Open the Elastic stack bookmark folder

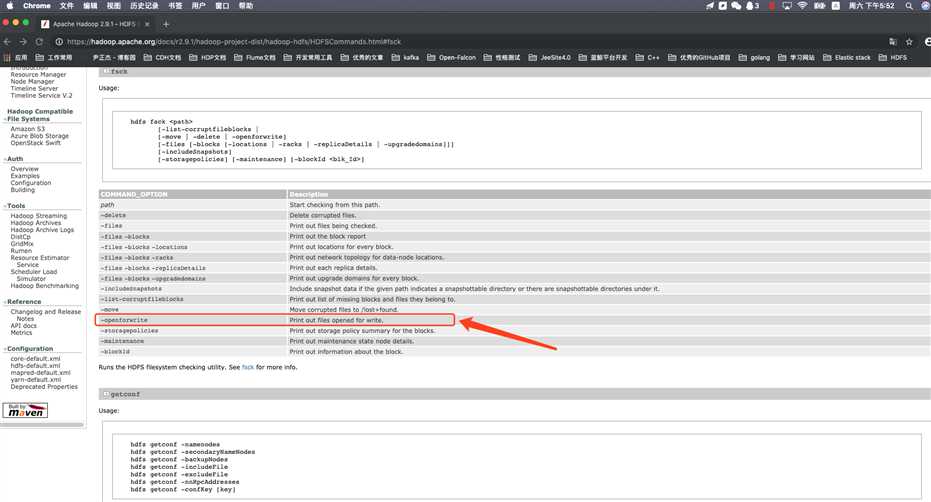point(847,58)
